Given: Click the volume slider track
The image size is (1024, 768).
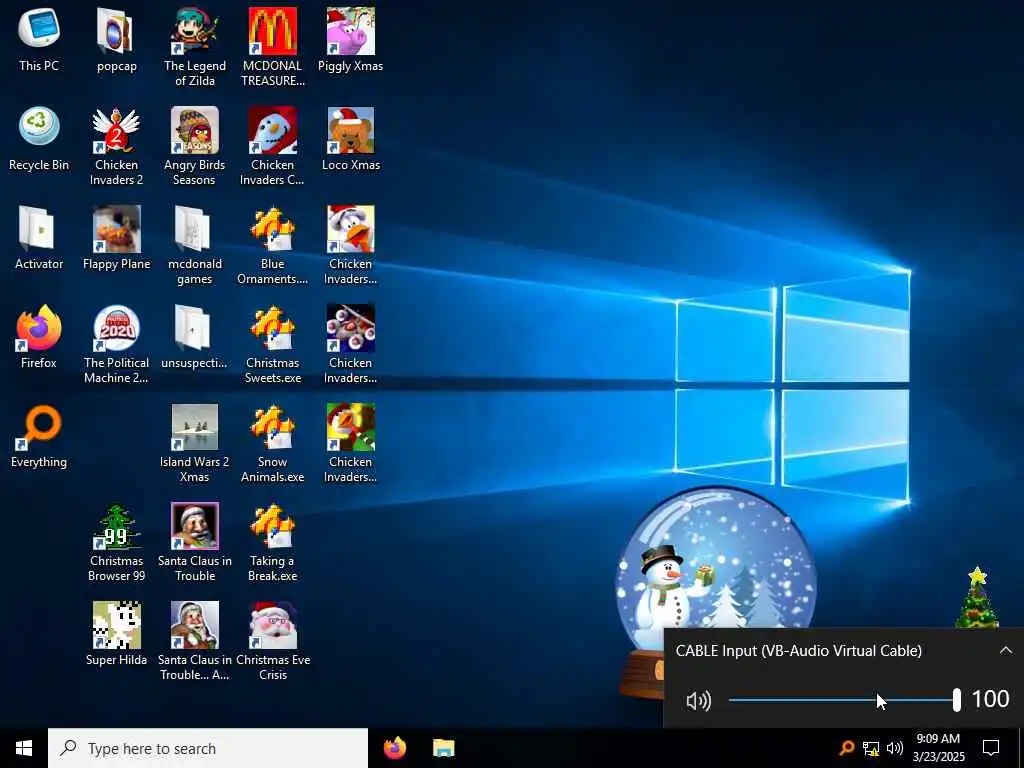Looking at the screenshot, I should coord(844,700).
